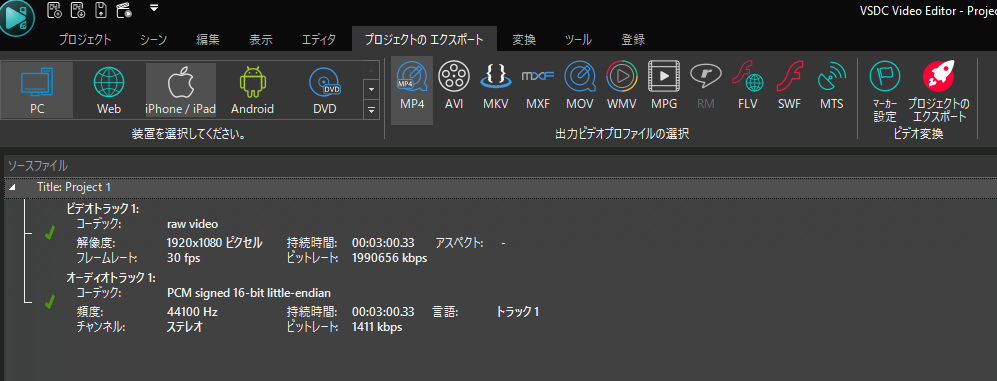
Task: Click the ビデオトラック 1: heading
Action: 103,209
